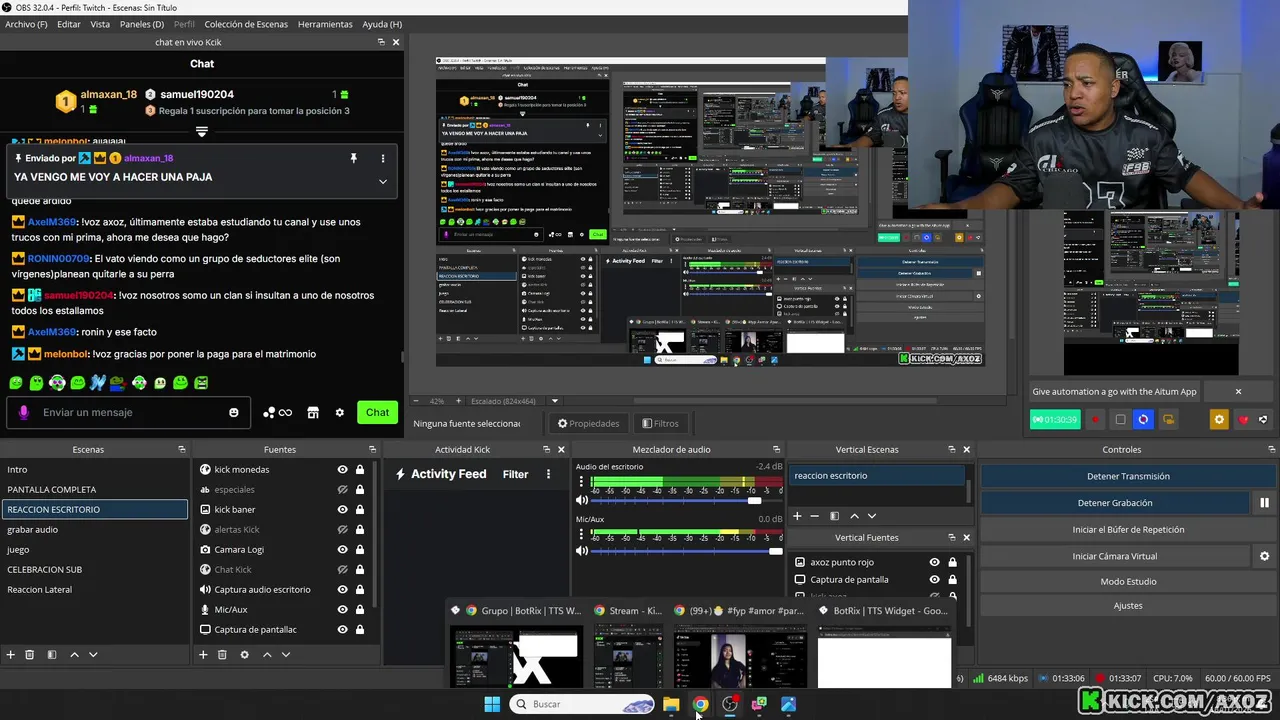Open File Explorer from the taskbar

(671, 704)
